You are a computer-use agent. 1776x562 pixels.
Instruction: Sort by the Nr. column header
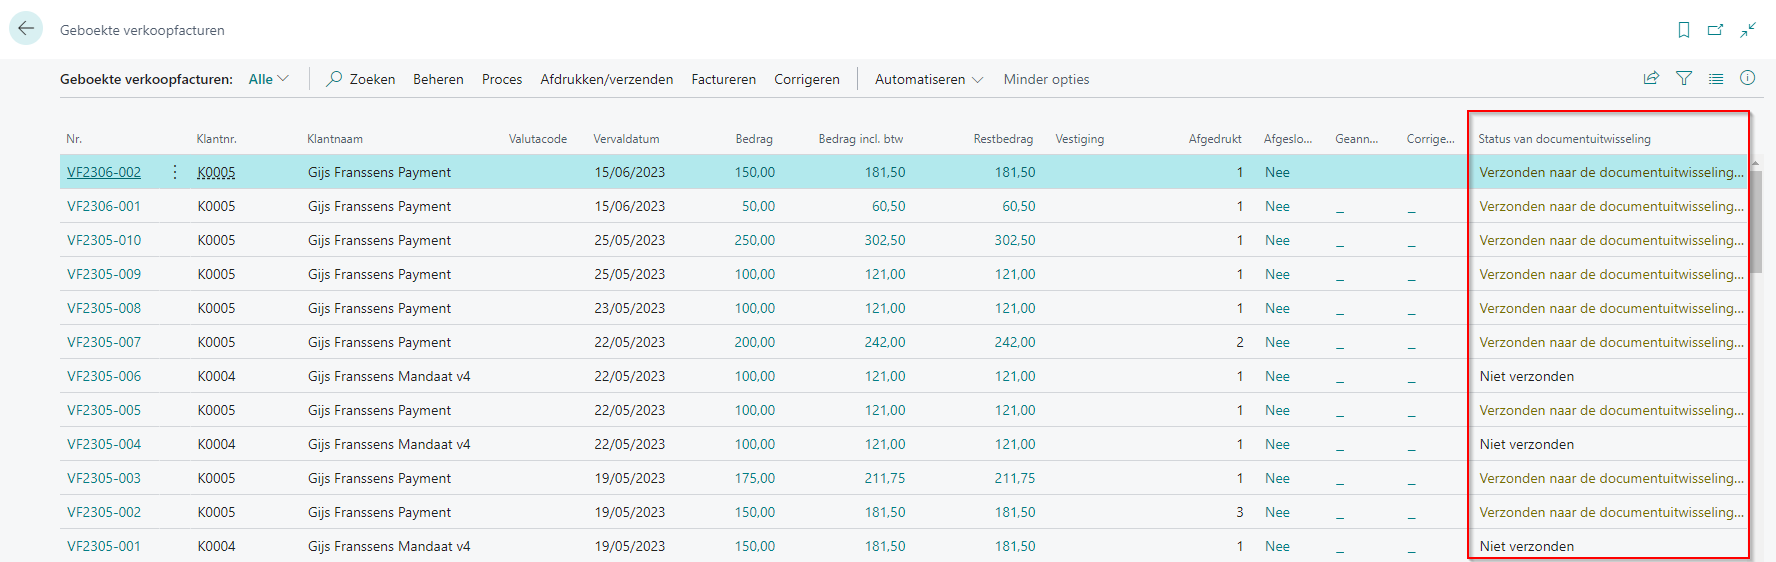pyautogui.click(x=74, y=139)
